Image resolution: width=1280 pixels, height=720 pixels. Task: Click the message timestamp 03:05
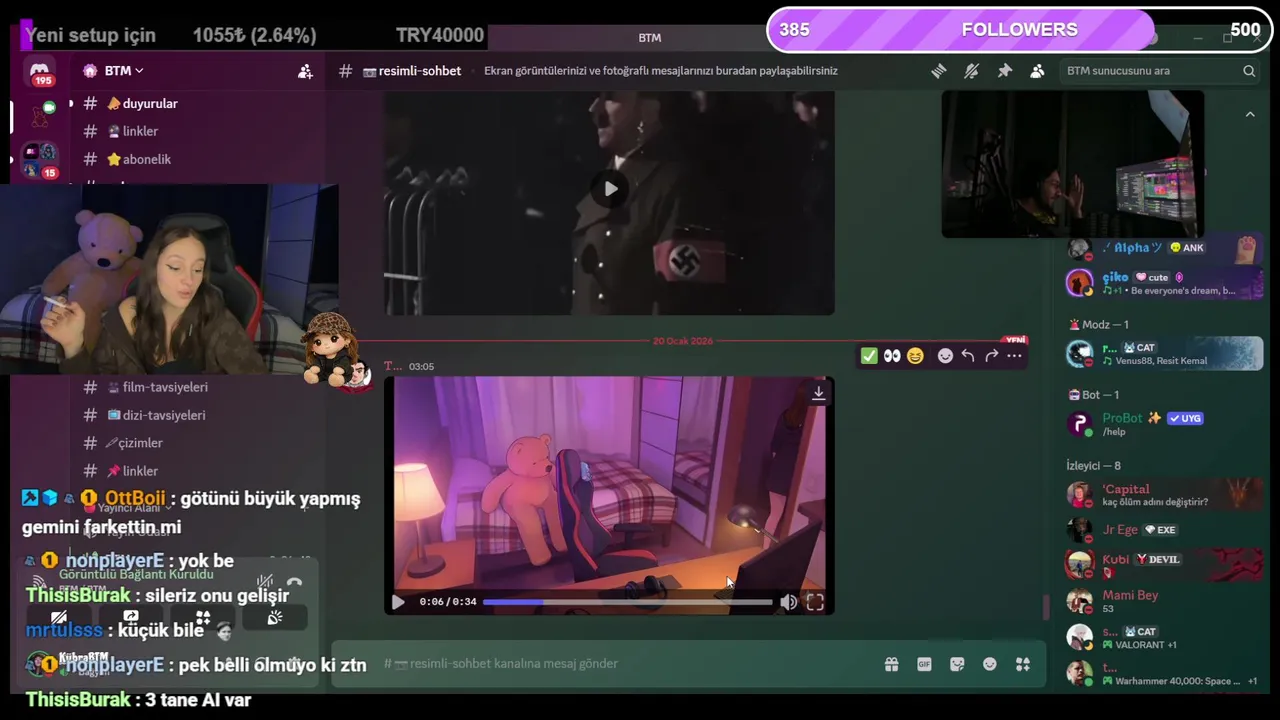click(x=421, y=366)
